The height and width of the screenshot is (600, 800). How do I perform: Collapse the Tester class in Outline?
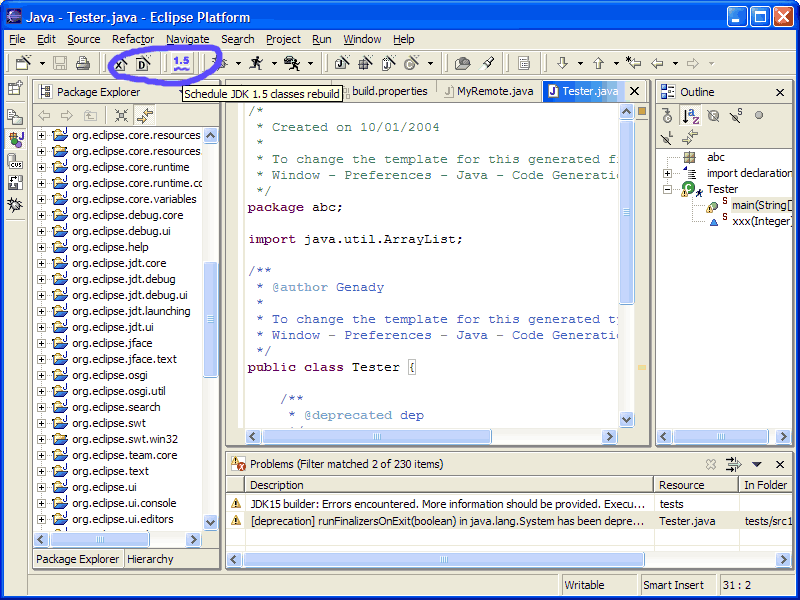click(667, 189)
